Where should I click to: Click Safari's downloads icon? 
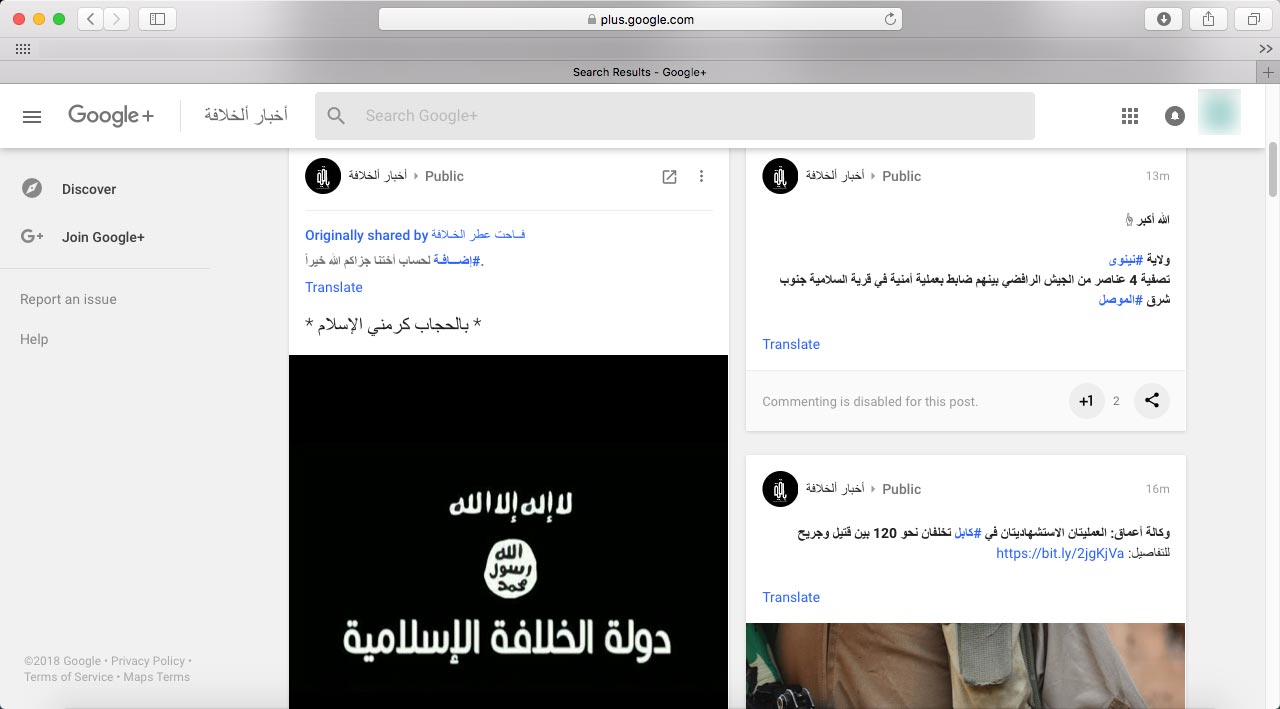(1163, 19)
